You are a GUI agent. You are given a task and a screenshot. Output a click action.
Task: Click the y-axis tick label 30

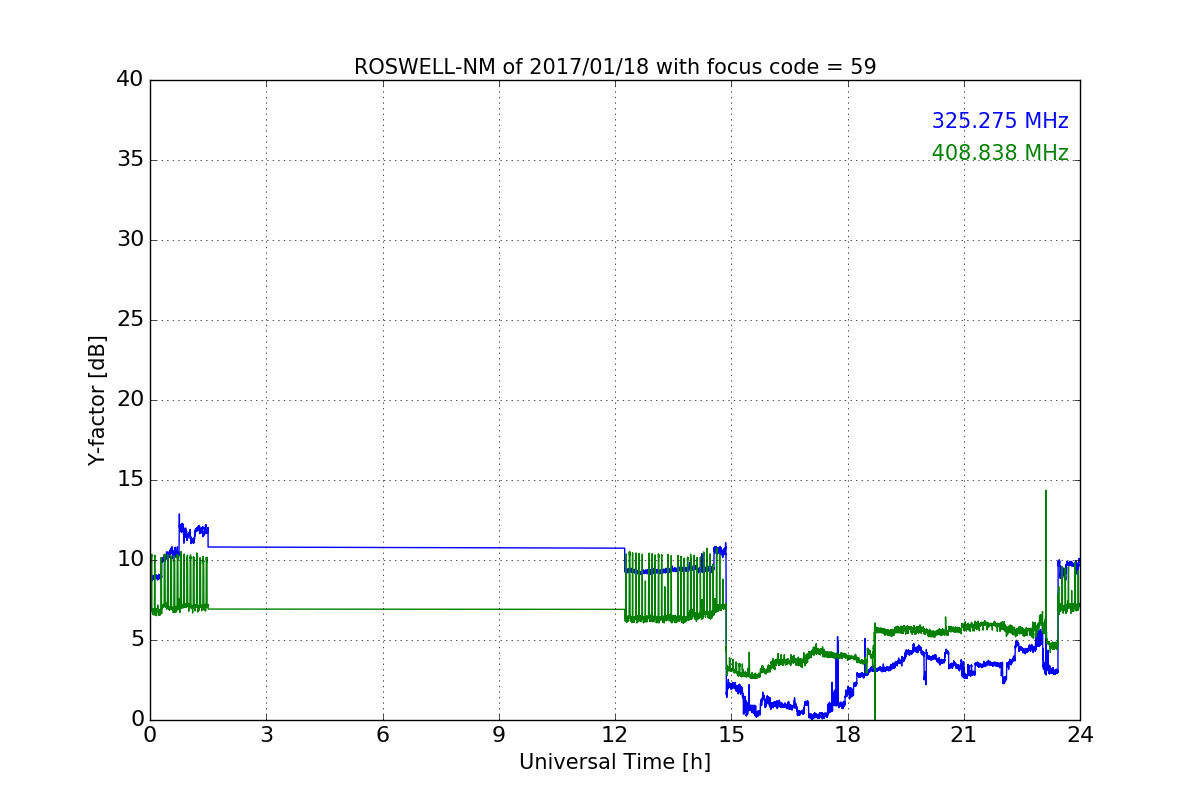coord(130,240)
